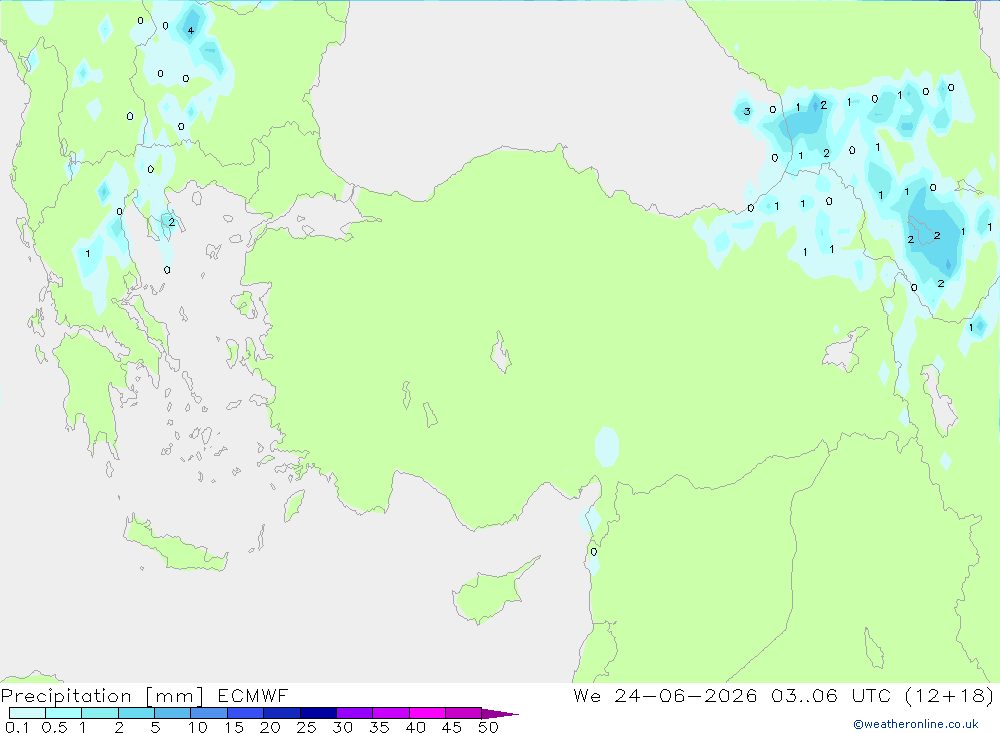
Task: Click the '15' legend scale label
Action: tap(234, 727)
